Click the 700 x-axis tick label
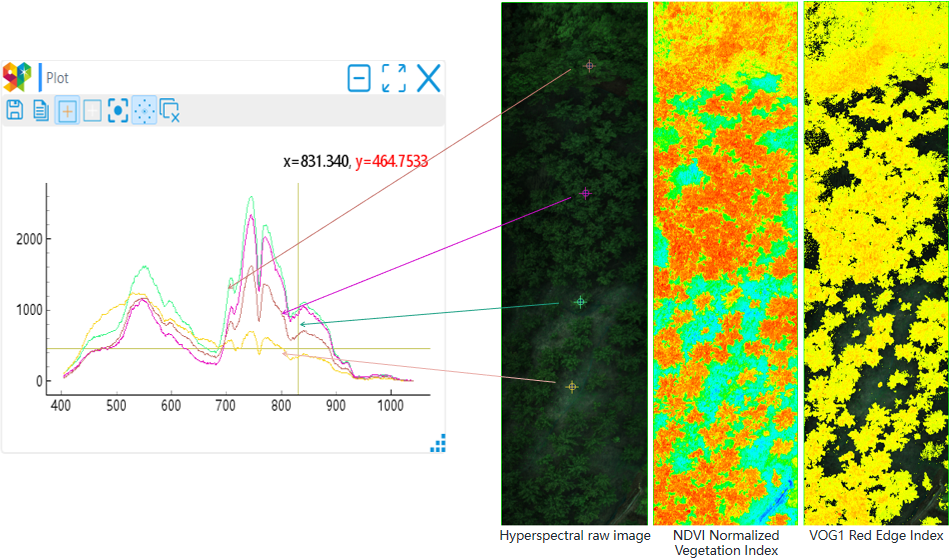This screenshot has width=950, height=558. [x=225, y=405]
